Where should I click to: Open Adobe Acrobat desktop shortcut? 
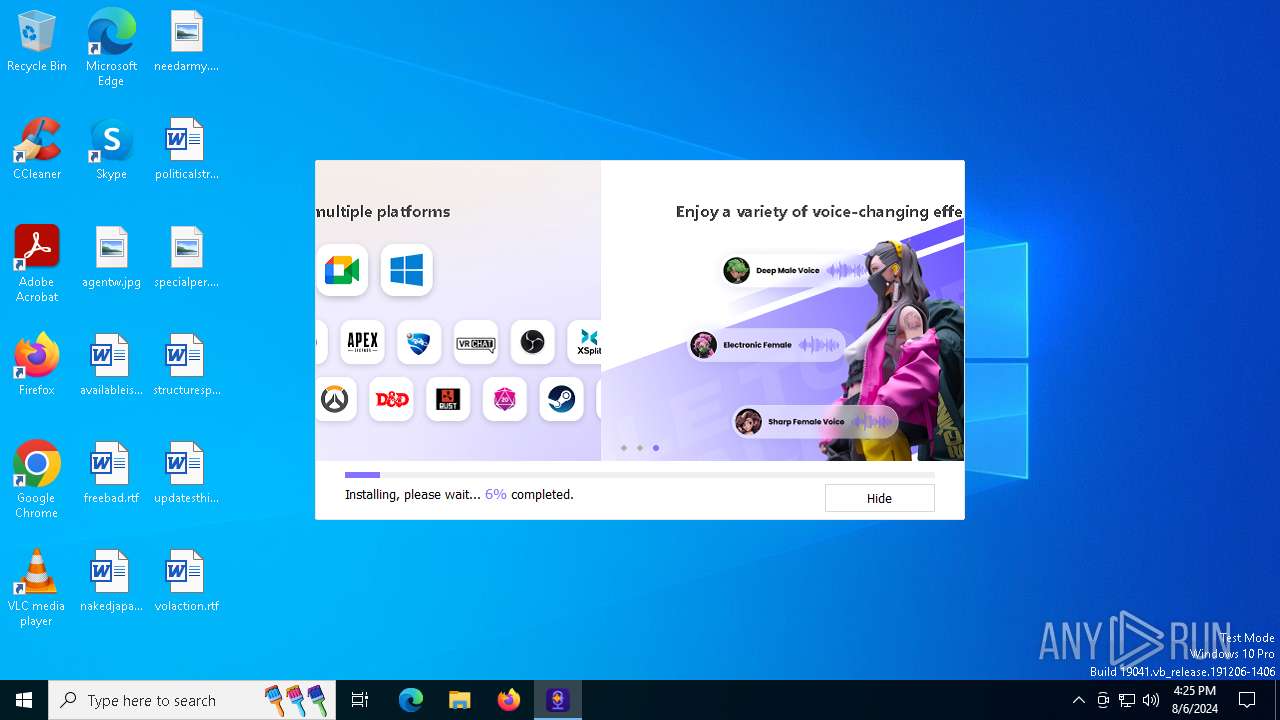(37, 264)
